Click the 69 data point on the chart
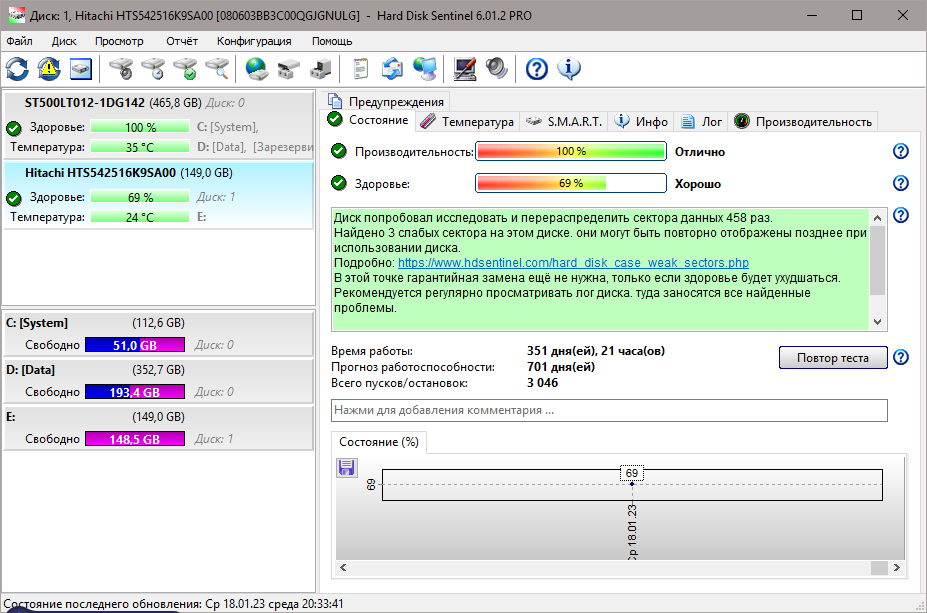The width and height of the screenshot is (927, 613). [632, 484]
